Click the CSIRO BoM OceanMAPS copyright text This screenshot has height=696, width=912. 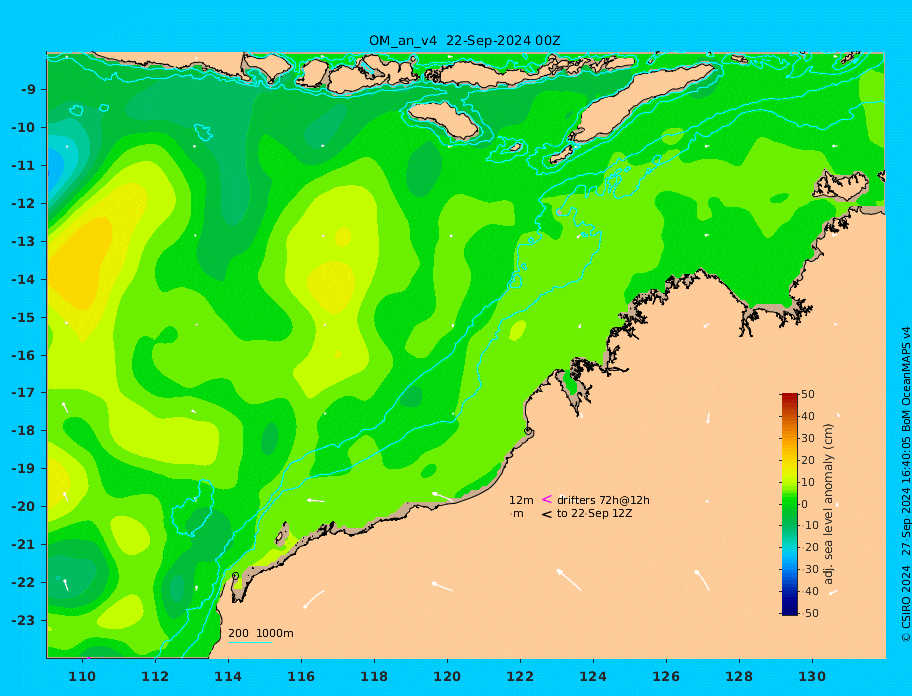click(905, 484)
